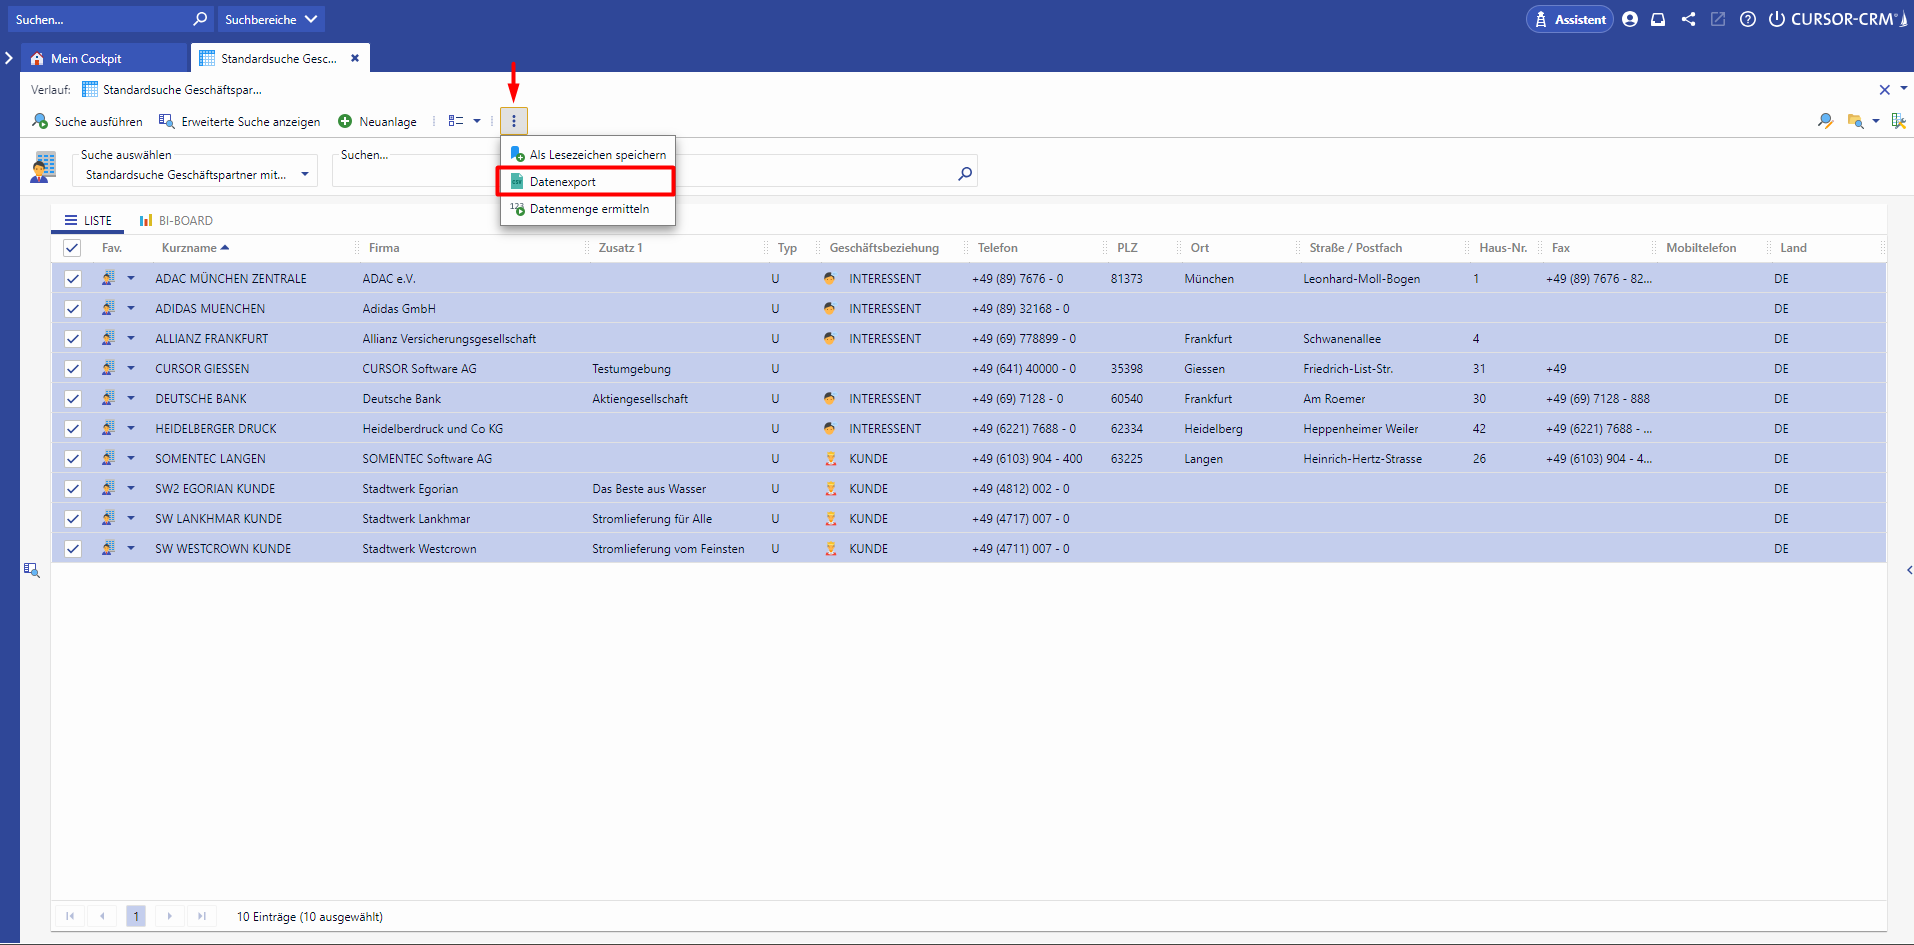This screenshot has width=1914, height=945.
Task: Click the top search bar magnifier icon
Action: pos(200,19)
